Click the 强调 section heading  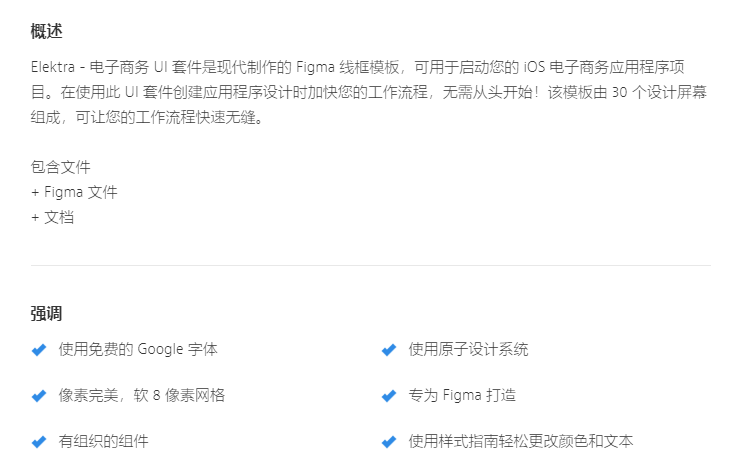coord(47,314)
